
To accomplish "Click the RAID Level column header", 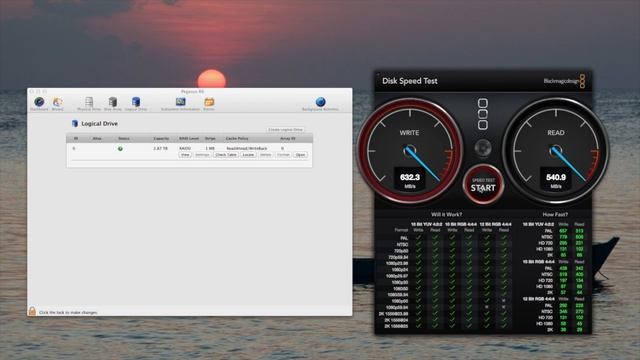I will pyautogui.click(x=189, y=139).
